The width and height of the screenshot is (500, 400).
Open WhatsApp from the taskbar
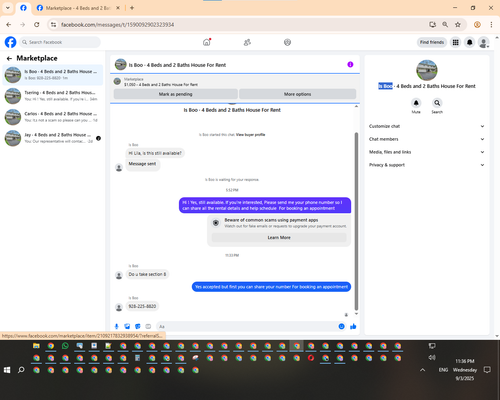pos(65,346)
